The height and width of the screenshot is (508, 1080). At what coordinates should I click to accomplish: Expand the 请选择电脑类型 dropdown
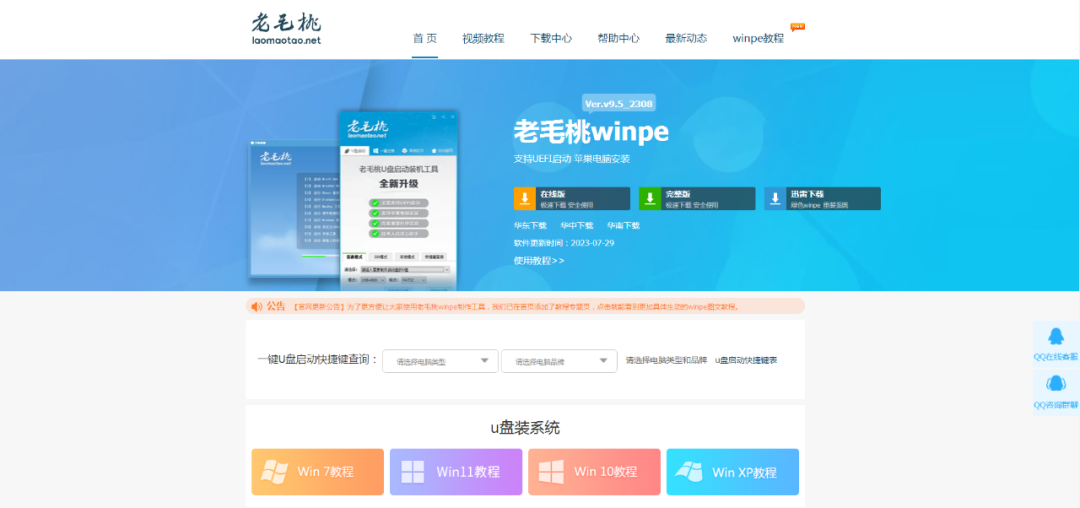click(x=440, y=361)
